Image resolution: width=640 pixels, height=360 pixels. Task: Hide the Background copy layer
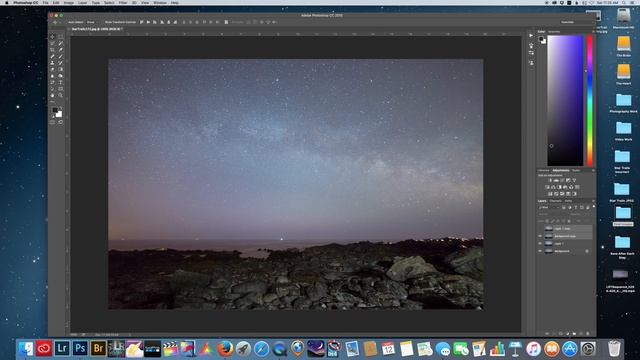pos(540,236)
